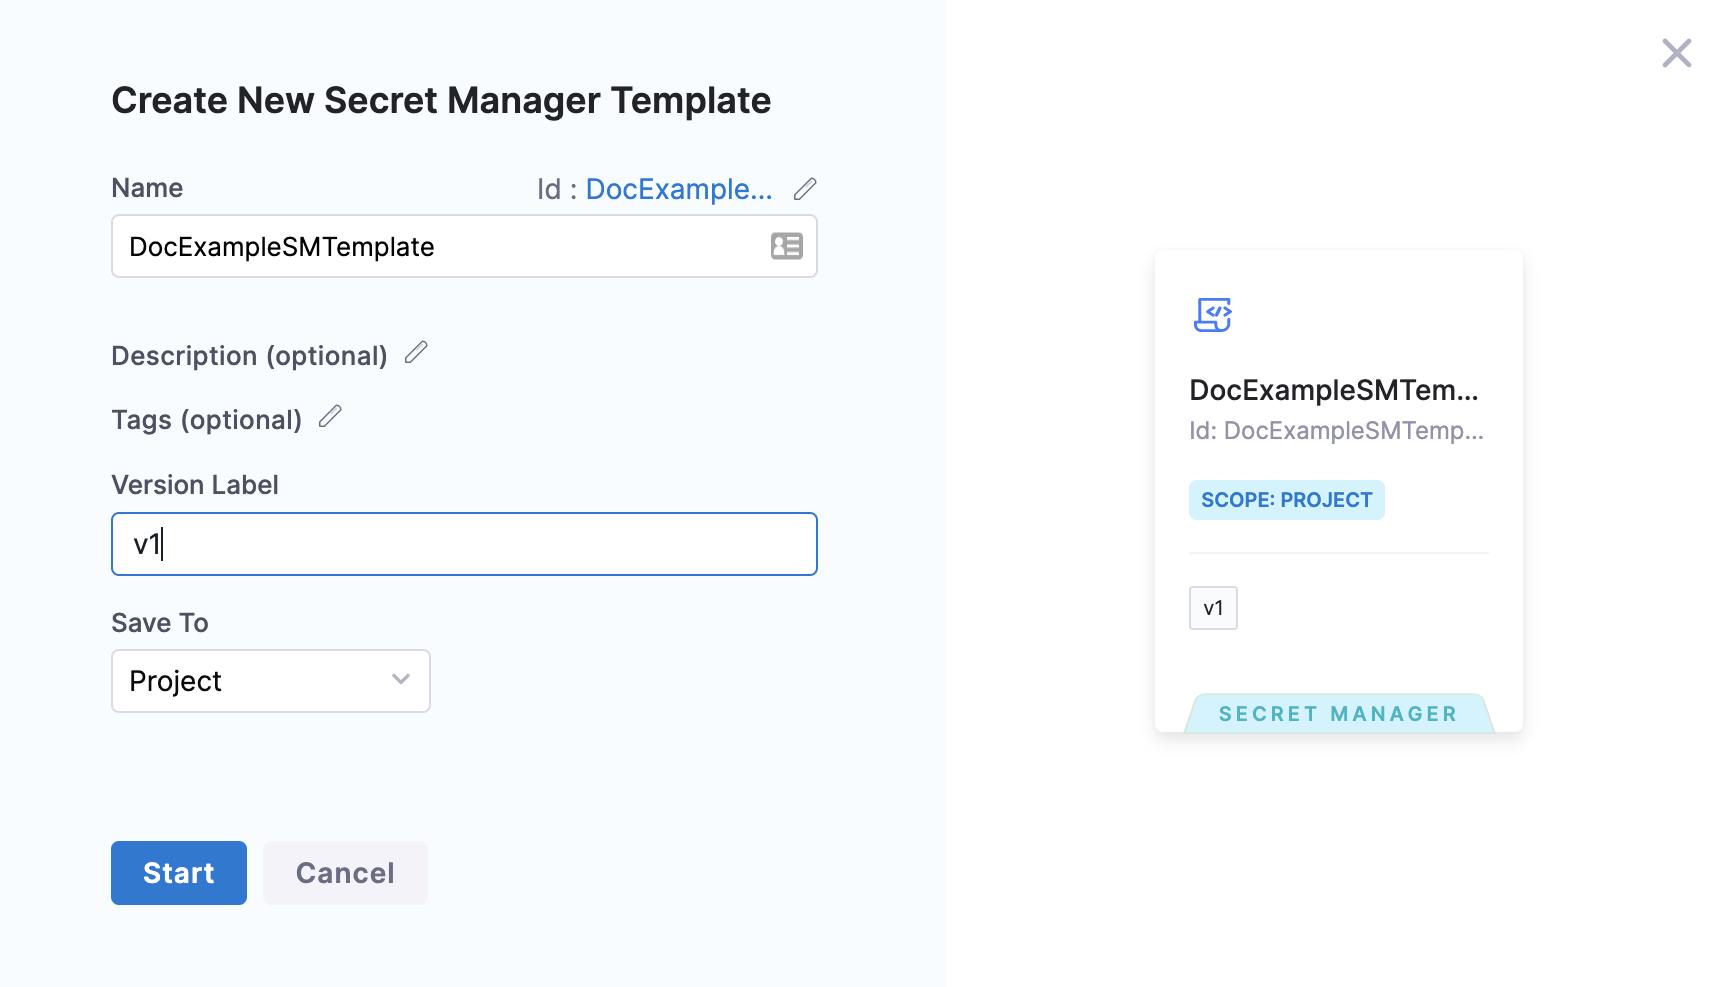1720x987 pixels.
Task: Click the pencil icon next to Description
Action: [x=416, y=353]
